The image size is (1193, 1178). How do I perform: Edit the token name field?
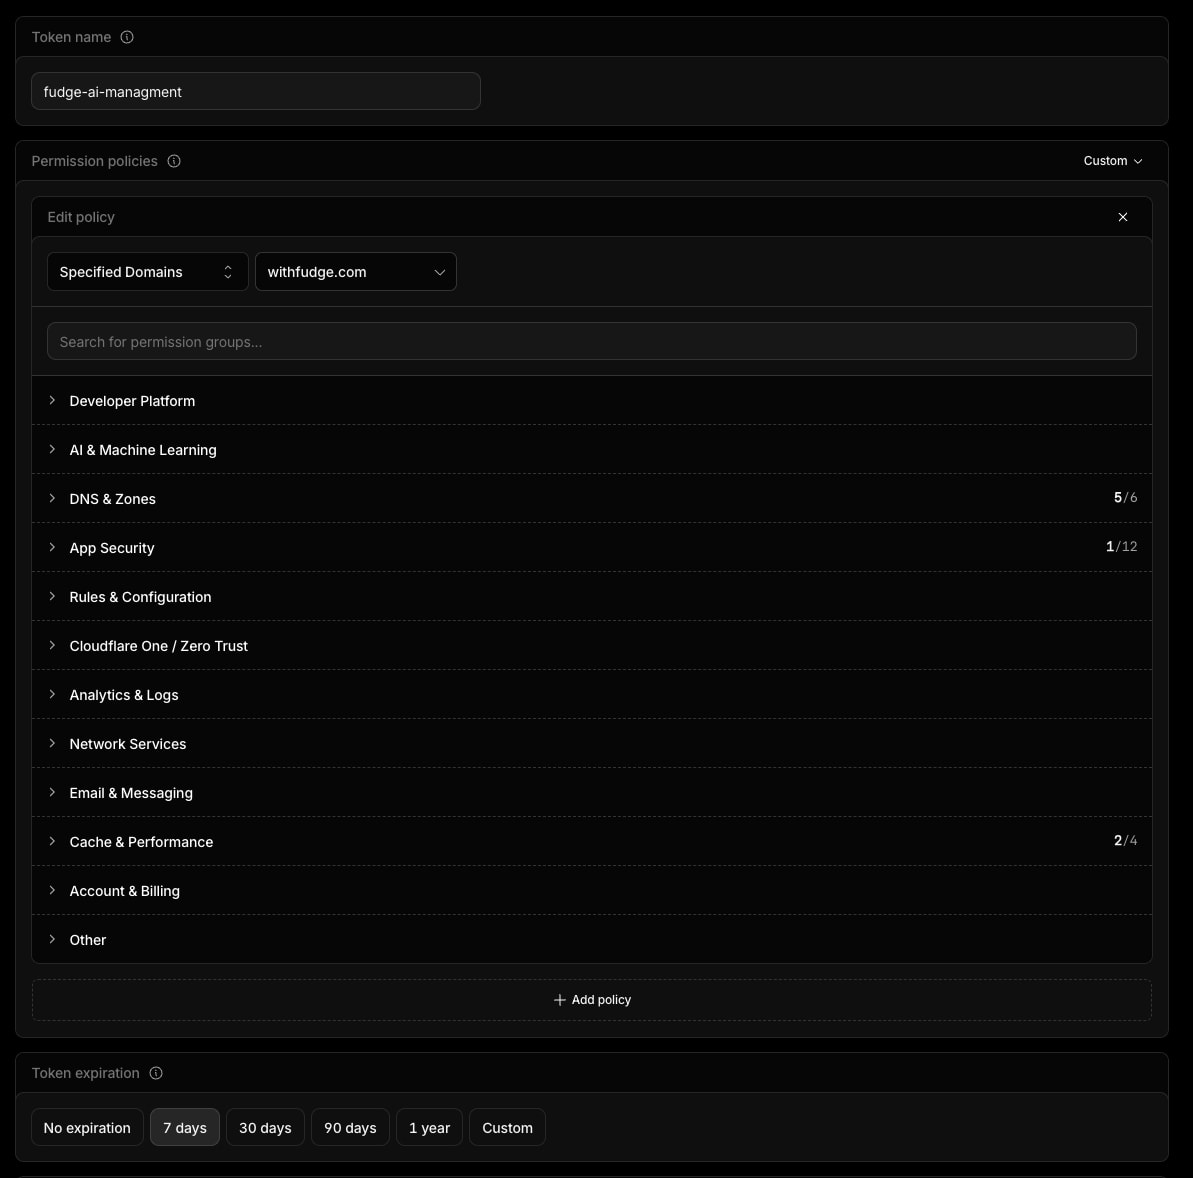tap(256, 91)
